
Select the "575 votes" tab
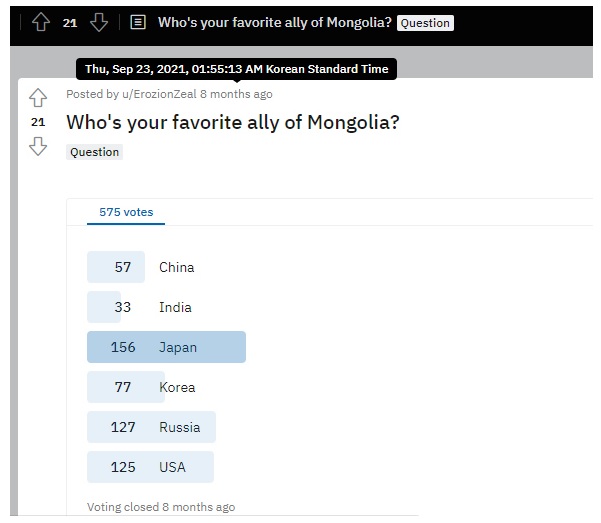click(125, 212)
